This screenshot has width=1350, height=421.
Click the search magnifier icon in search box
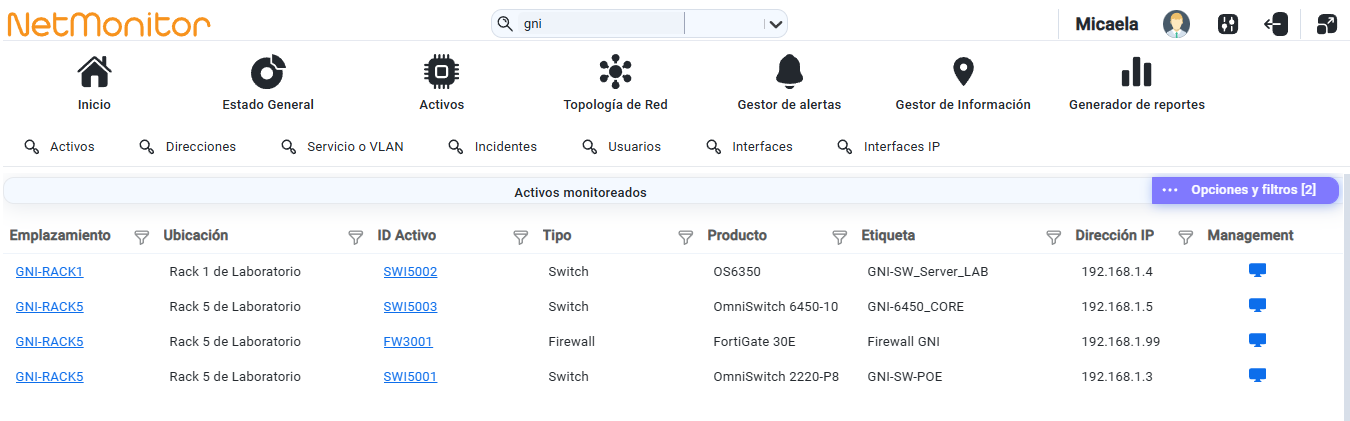point(505,24)
